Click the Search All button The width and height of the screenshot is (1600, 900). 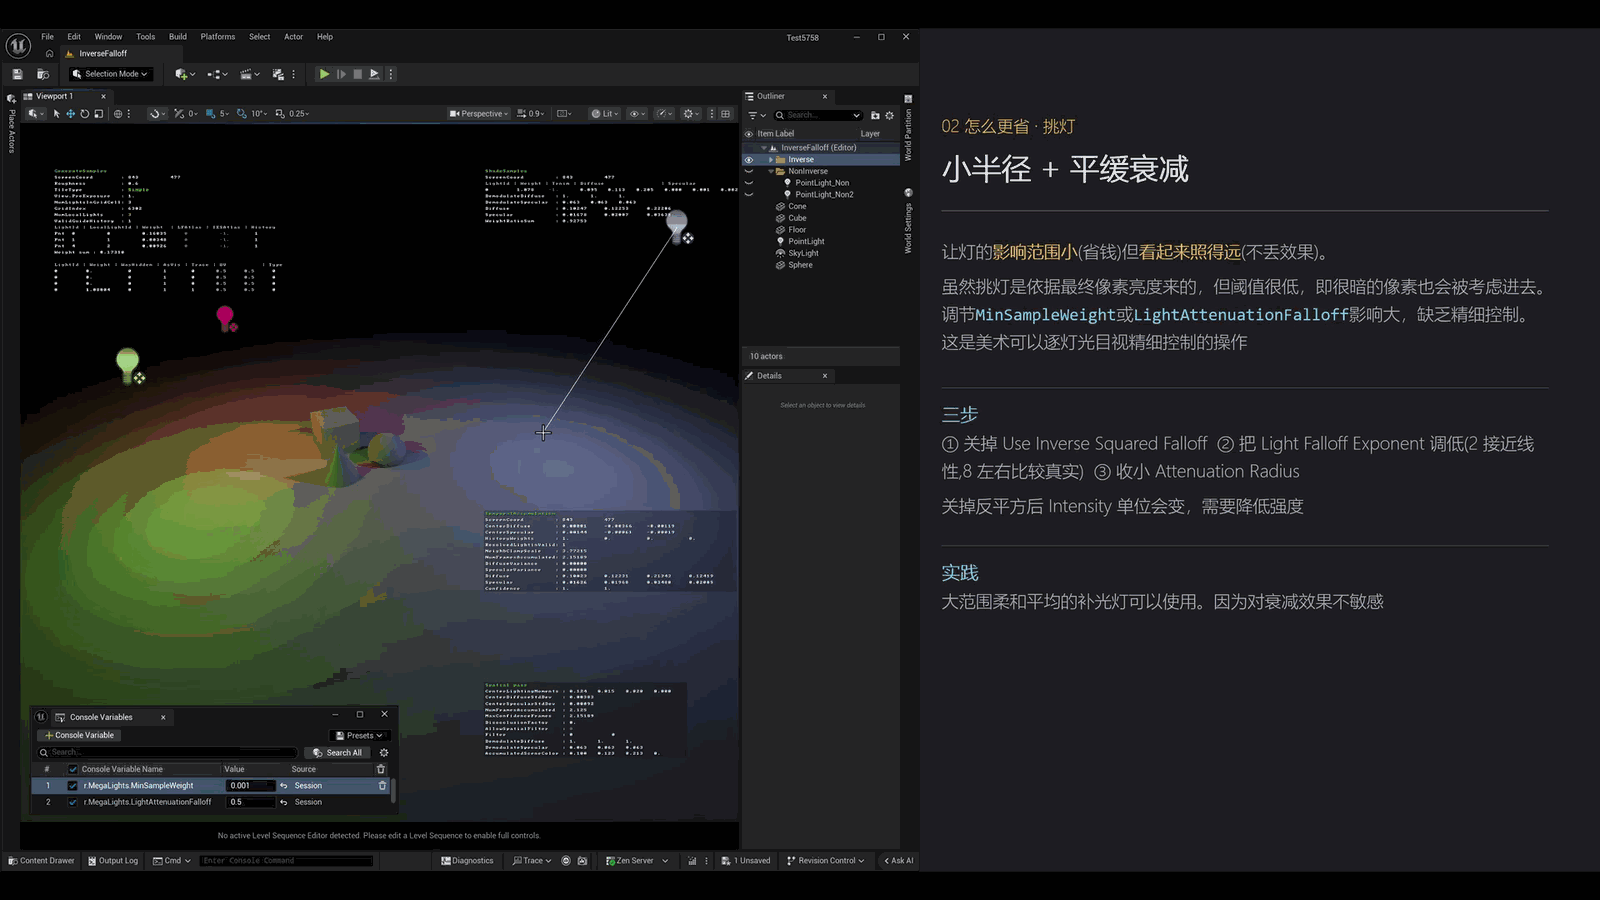click(337, 753)
